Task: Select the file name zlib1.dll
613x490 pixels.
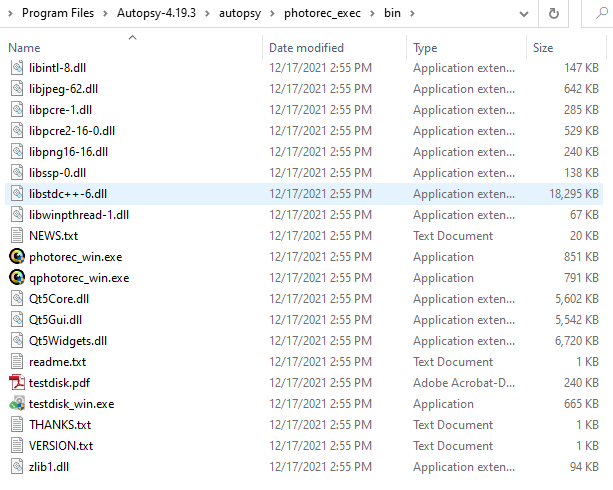Action: pos(49,467)
